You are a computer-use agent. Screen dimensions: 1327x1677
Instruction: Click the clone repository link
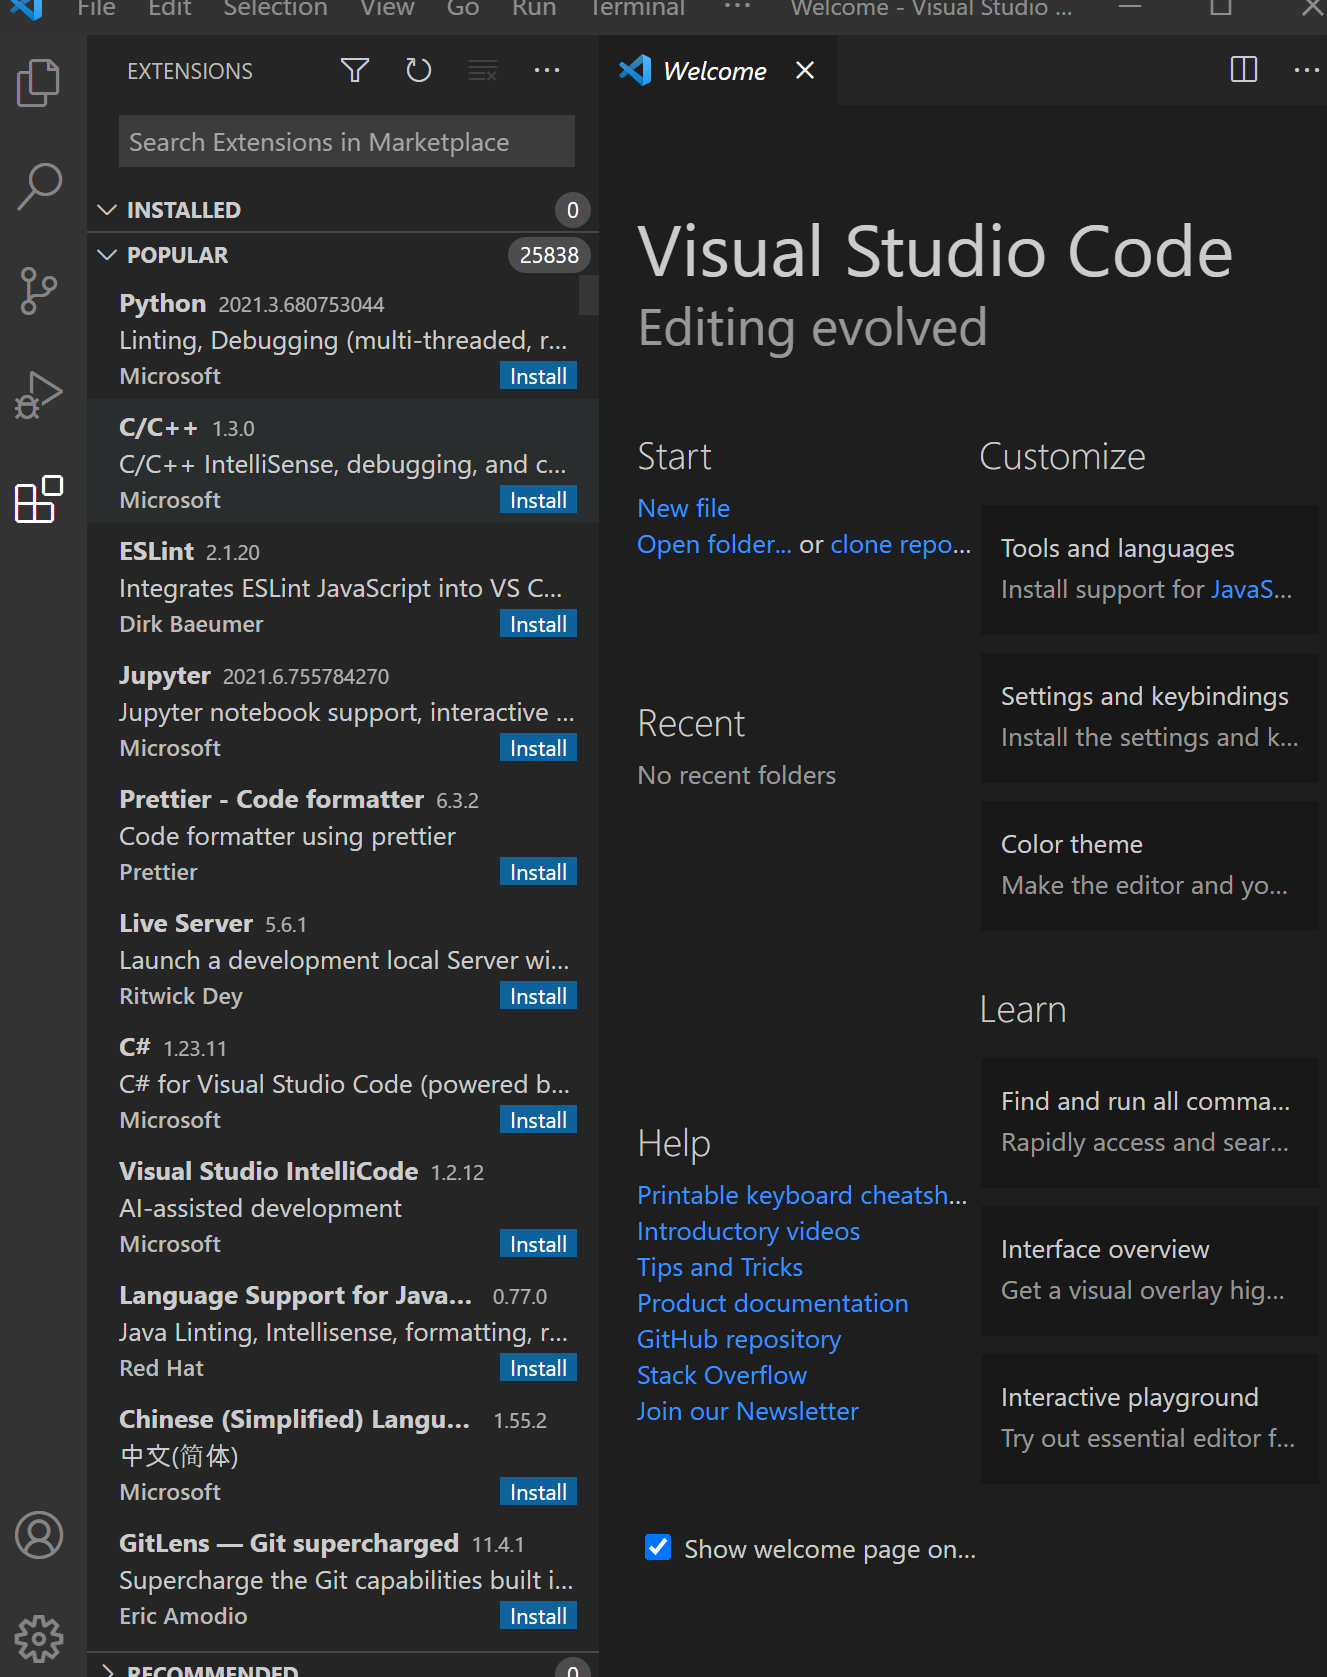click(x=901, y=544)
